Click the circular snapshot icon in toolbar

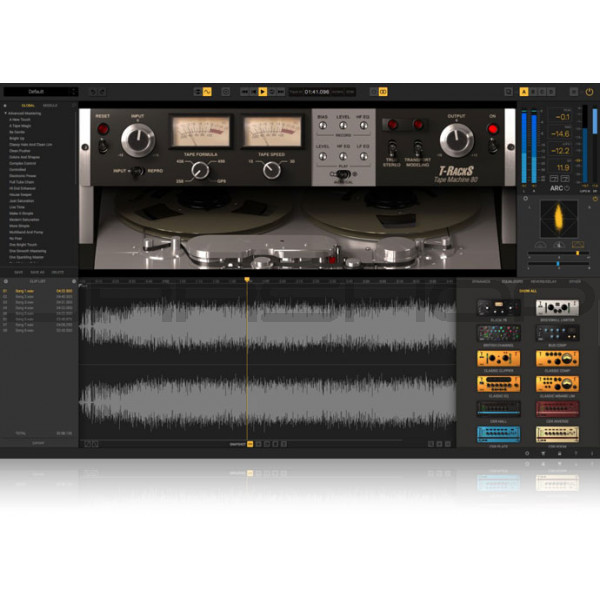(226, 92)
